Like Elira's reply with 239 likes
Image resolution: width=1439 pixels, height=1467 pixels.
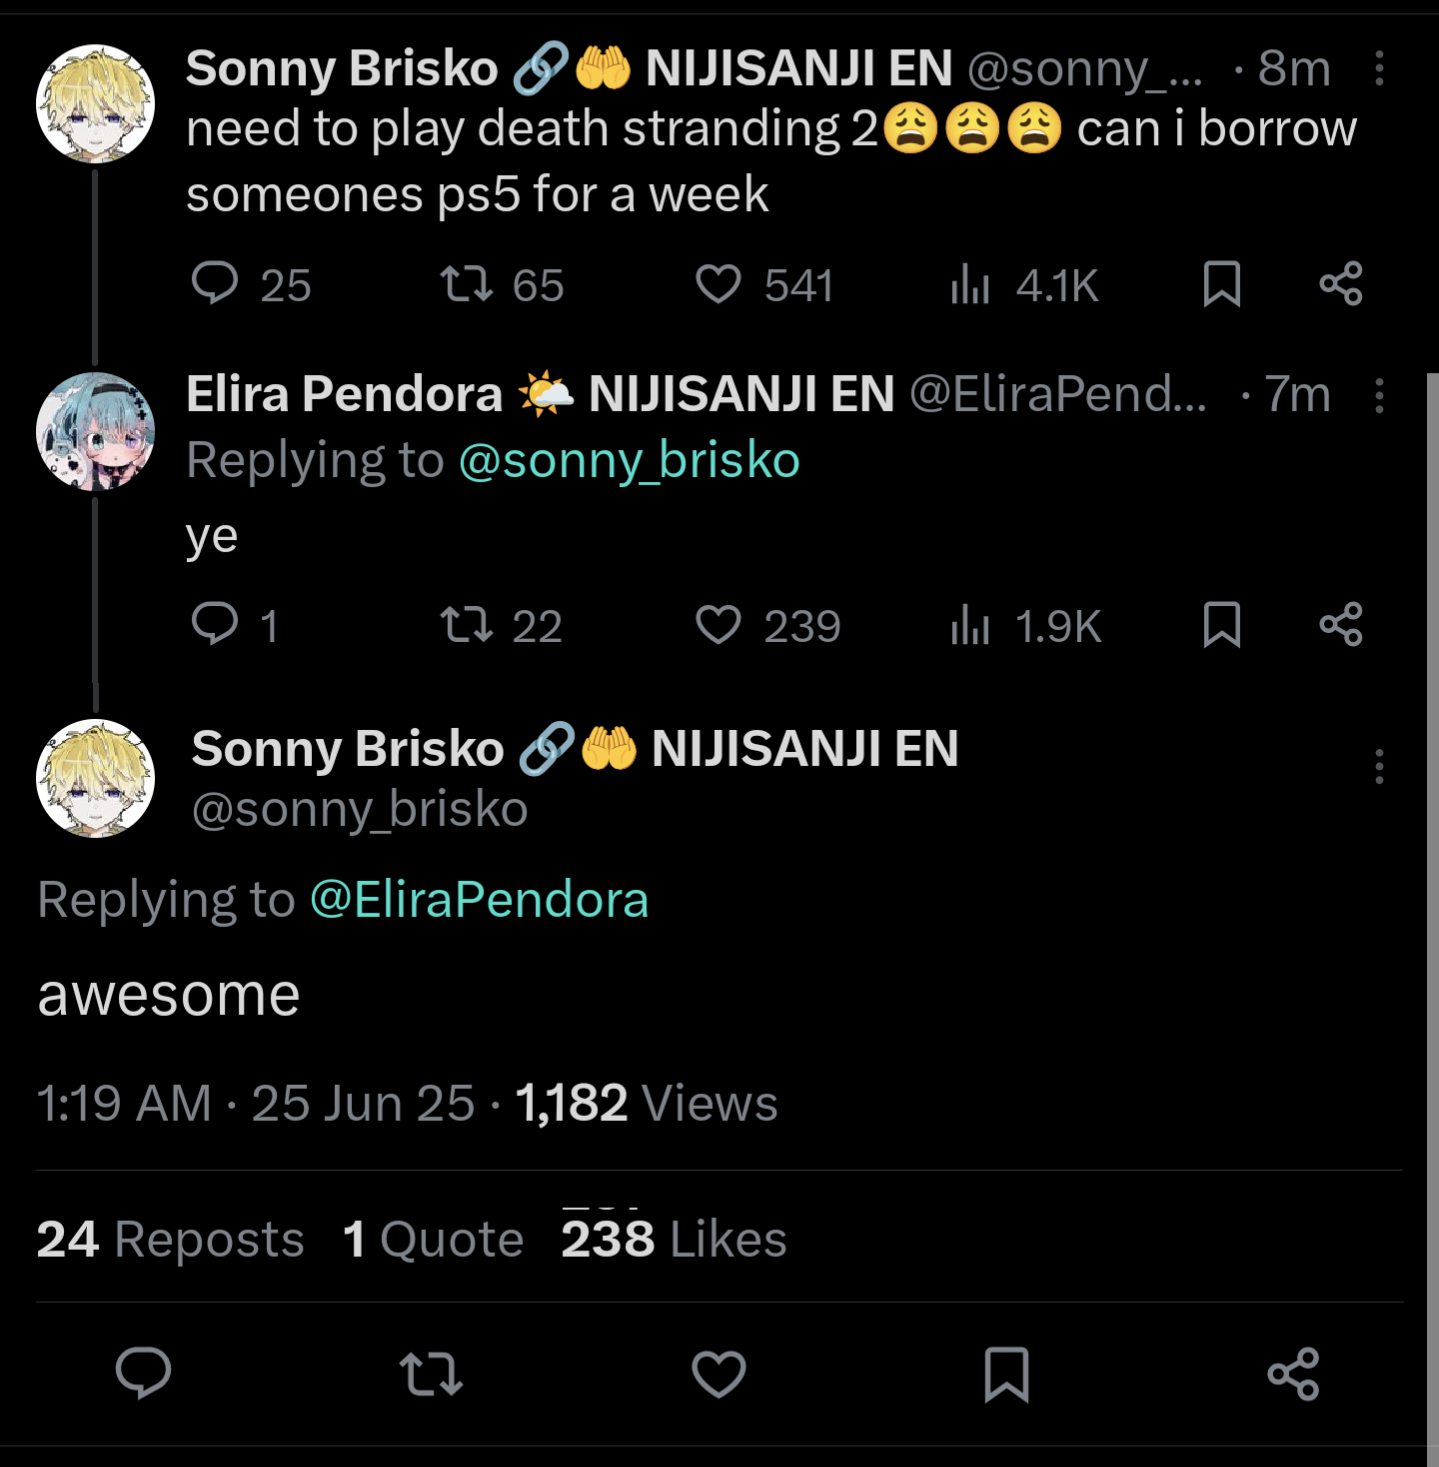(718, 624)
